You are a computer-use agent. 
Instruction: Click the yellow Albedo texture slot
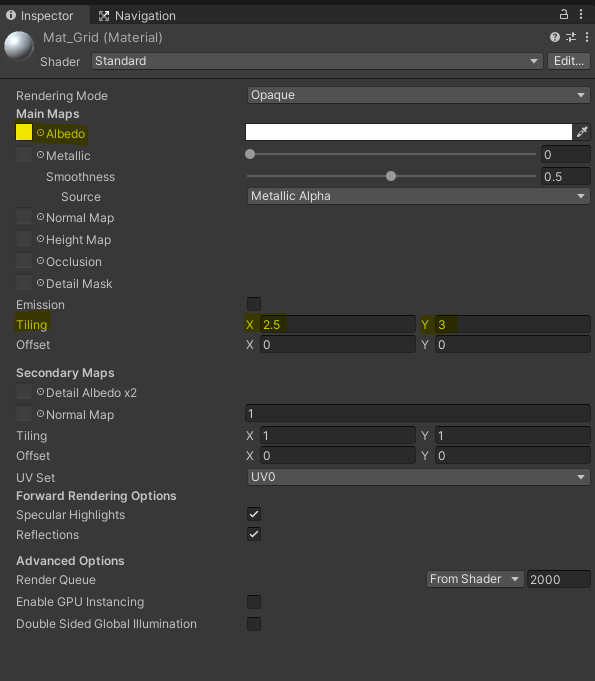[24, 132]
